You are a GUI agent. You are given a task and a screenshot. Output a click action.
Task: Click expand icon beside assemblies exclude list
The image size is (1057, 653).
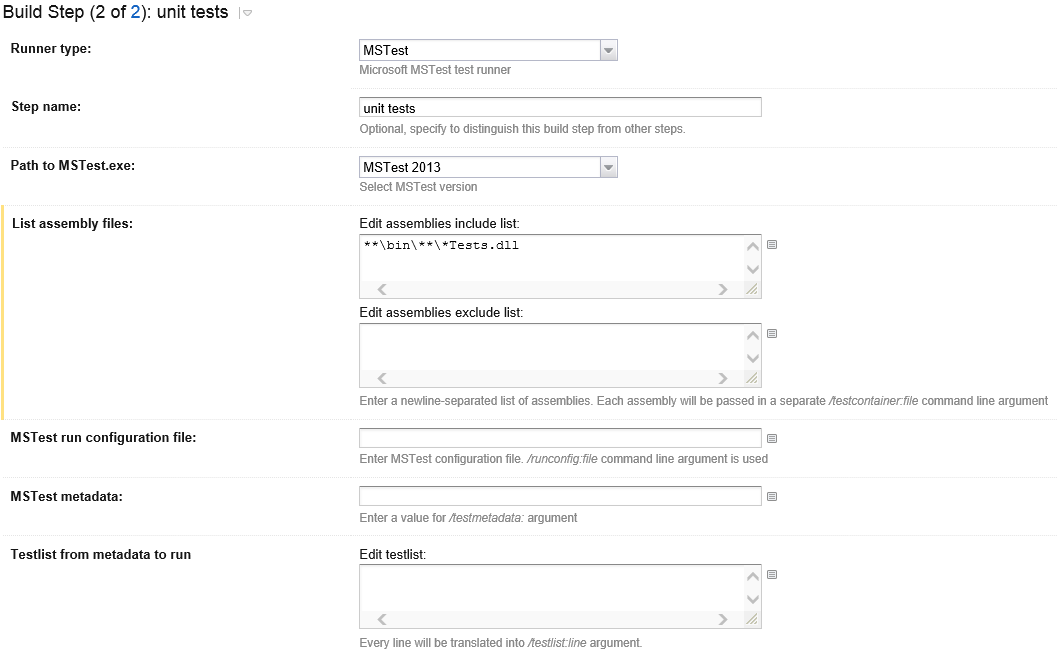[x=772, y=334]
